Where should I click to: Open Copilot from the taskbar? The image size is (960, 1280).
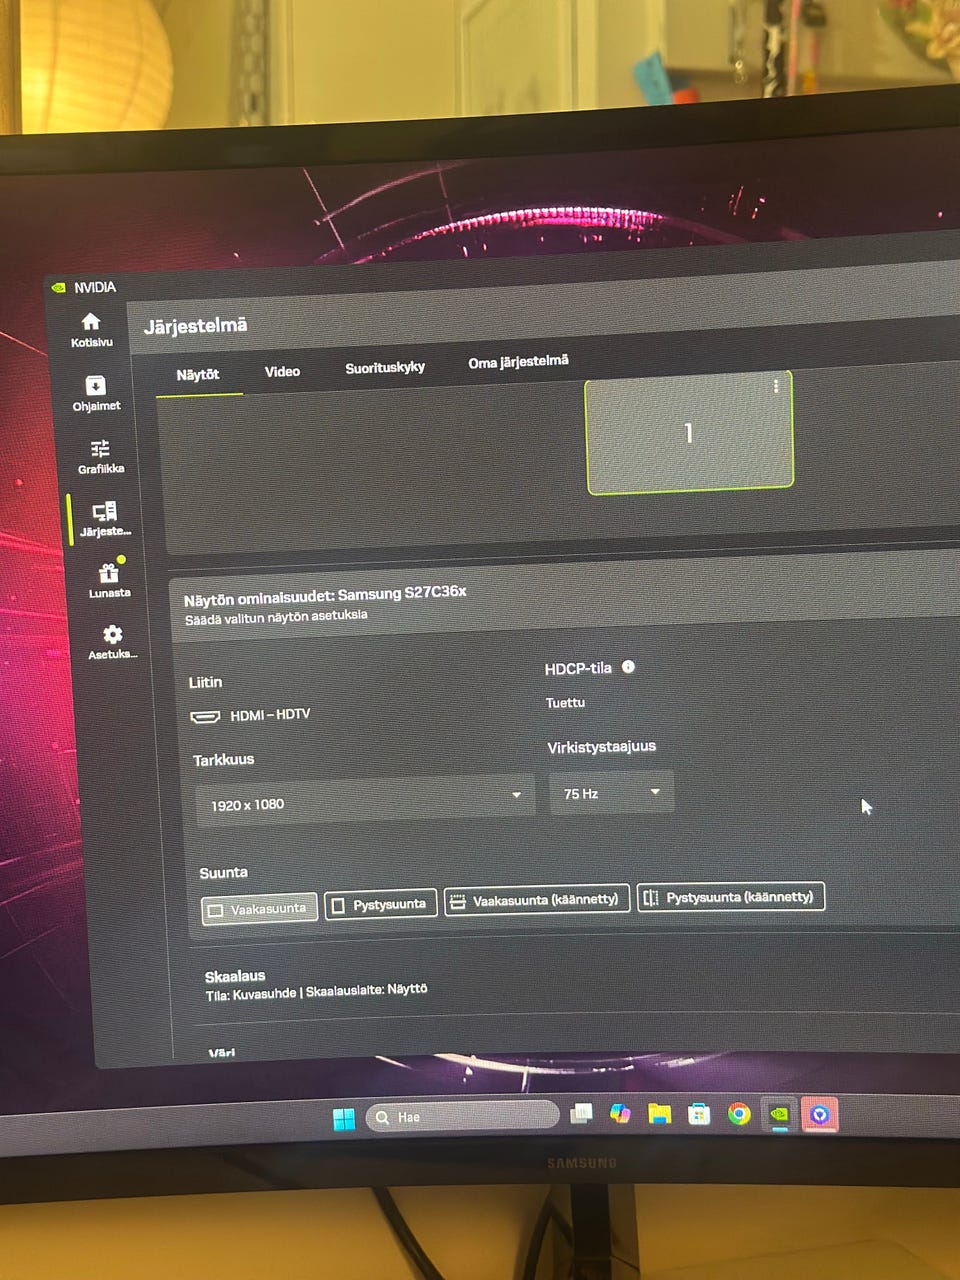click(x=620, y=1113)
